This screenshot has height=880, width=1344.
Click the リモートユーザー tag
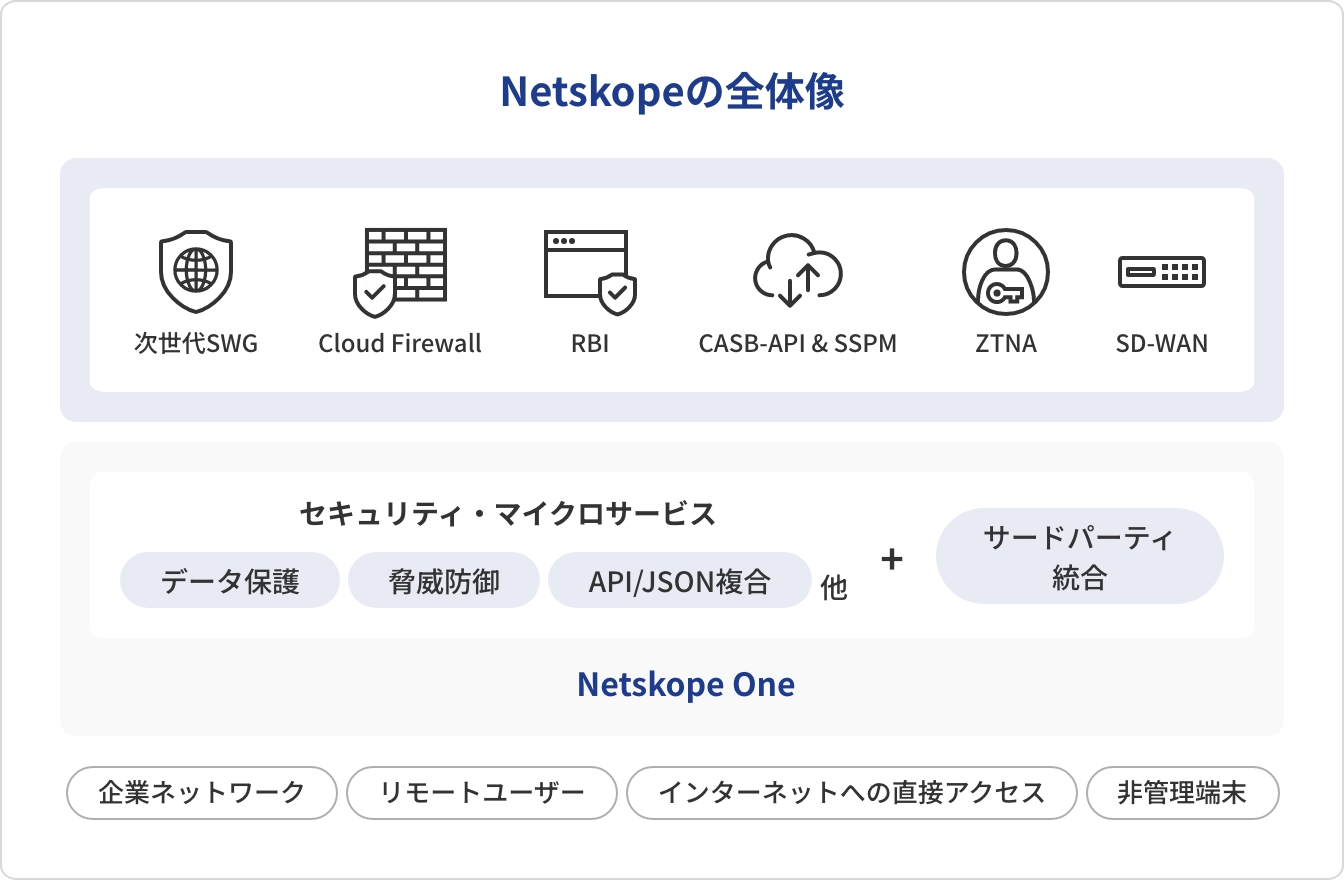pyautogui.click(x=482, y=794)
